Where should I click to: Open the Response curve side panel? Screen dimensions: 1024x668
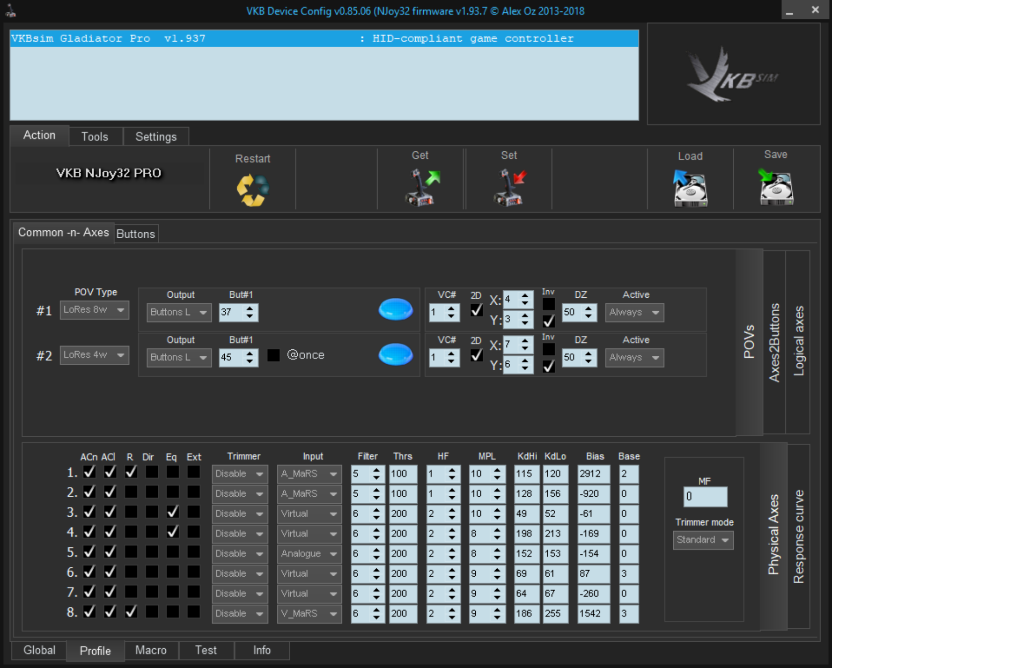[798, 535]
